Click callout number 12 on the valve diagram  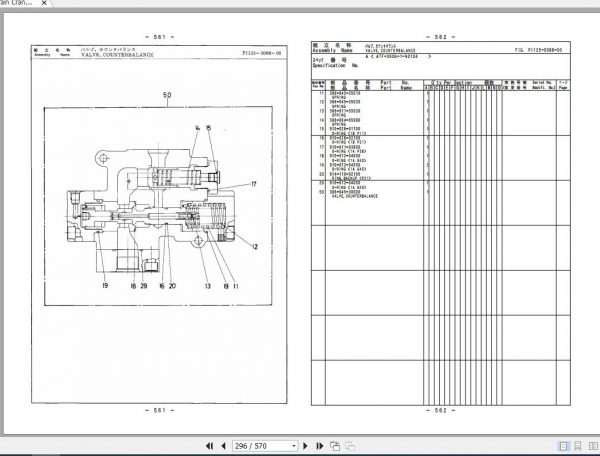[x=255, y=247]
